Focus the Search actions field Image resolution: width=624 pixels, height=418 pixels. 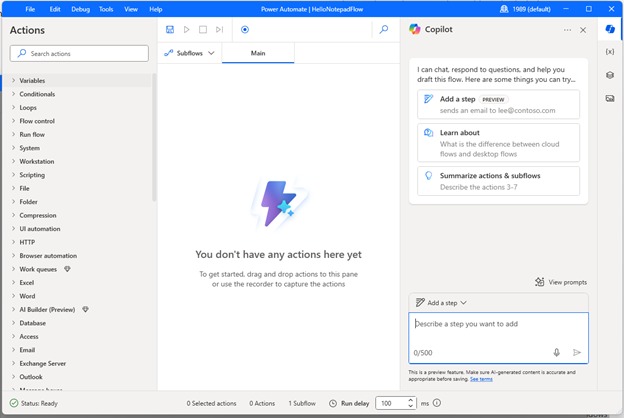(x=79, y=53)
